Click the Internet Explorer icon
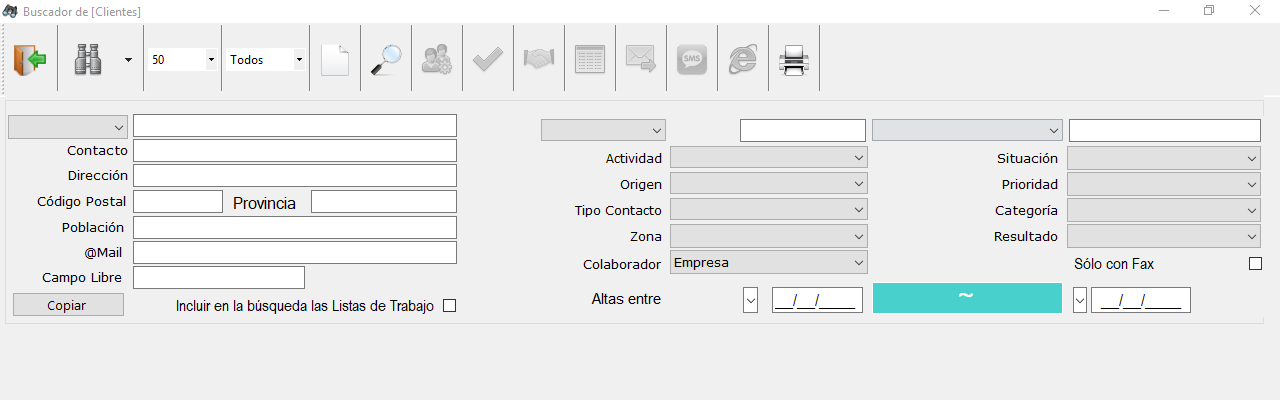1280x400 pixels. 743,60
